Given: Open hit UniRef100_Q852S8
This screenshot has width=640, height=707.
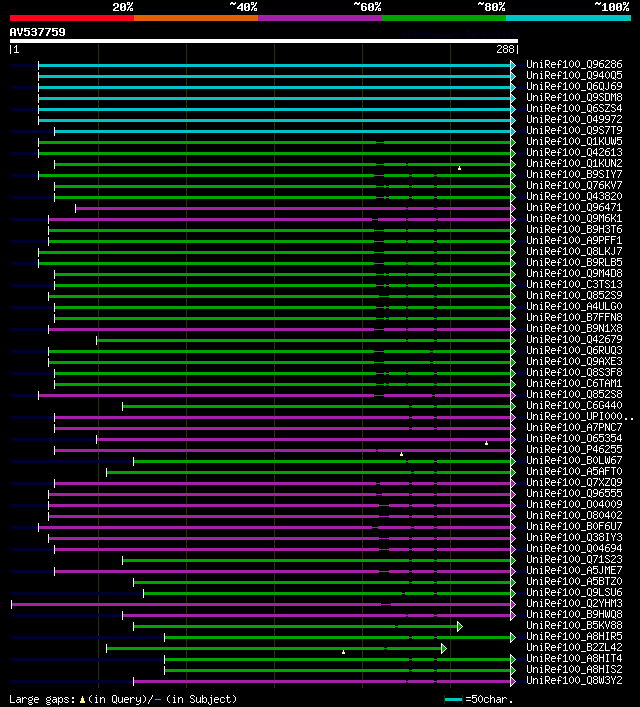Looking at the screenshot, I should pyautogui.click(x=574, y=395).
